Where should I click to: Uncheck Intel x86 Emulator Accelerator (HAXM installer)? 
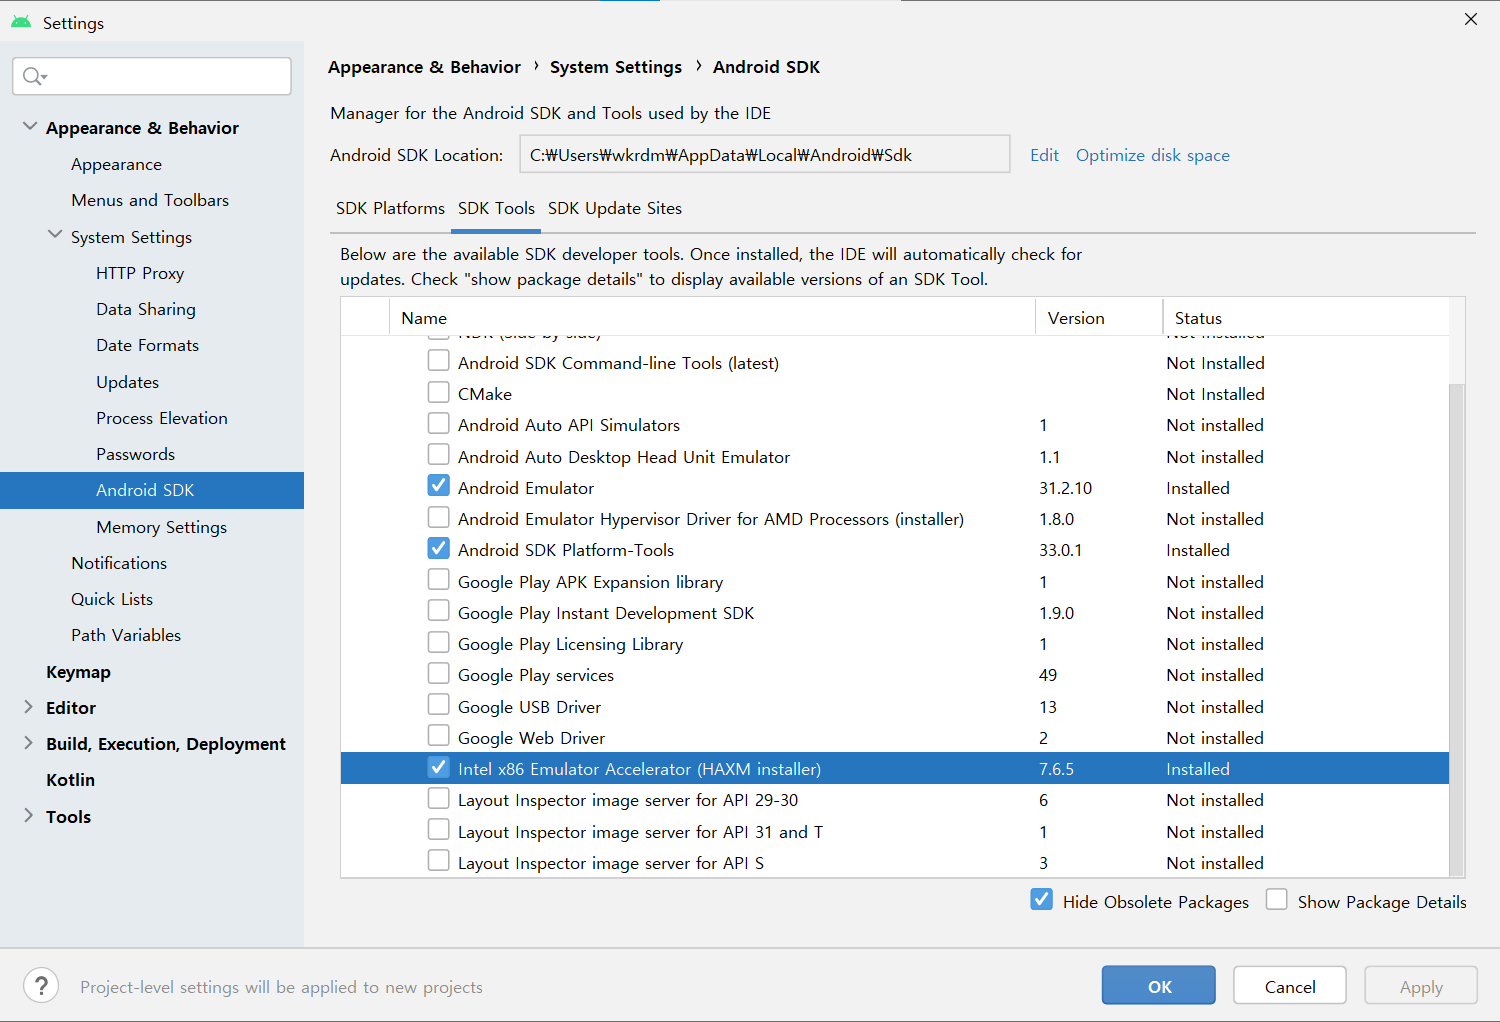[x=438, y=767]
